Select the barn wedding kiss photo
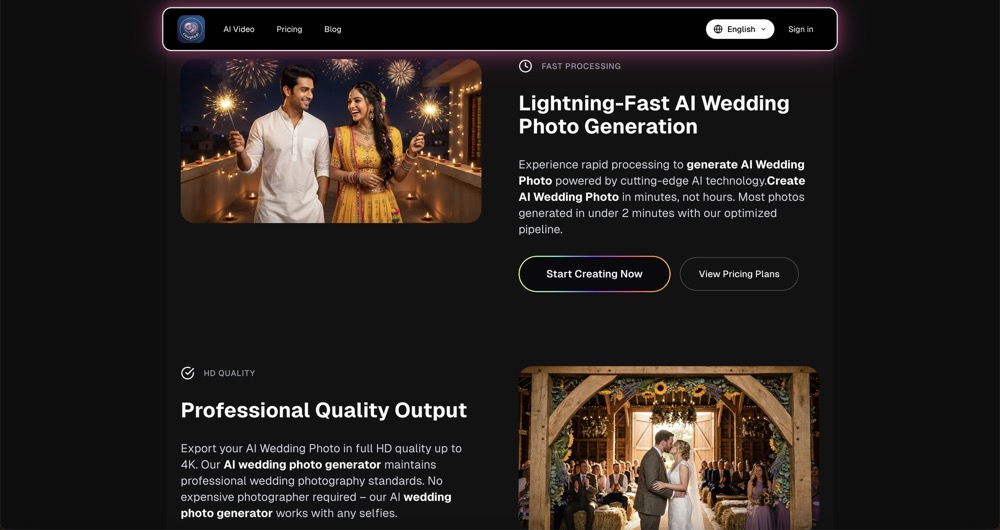The image size is (1000, 530). click(668, 448)
